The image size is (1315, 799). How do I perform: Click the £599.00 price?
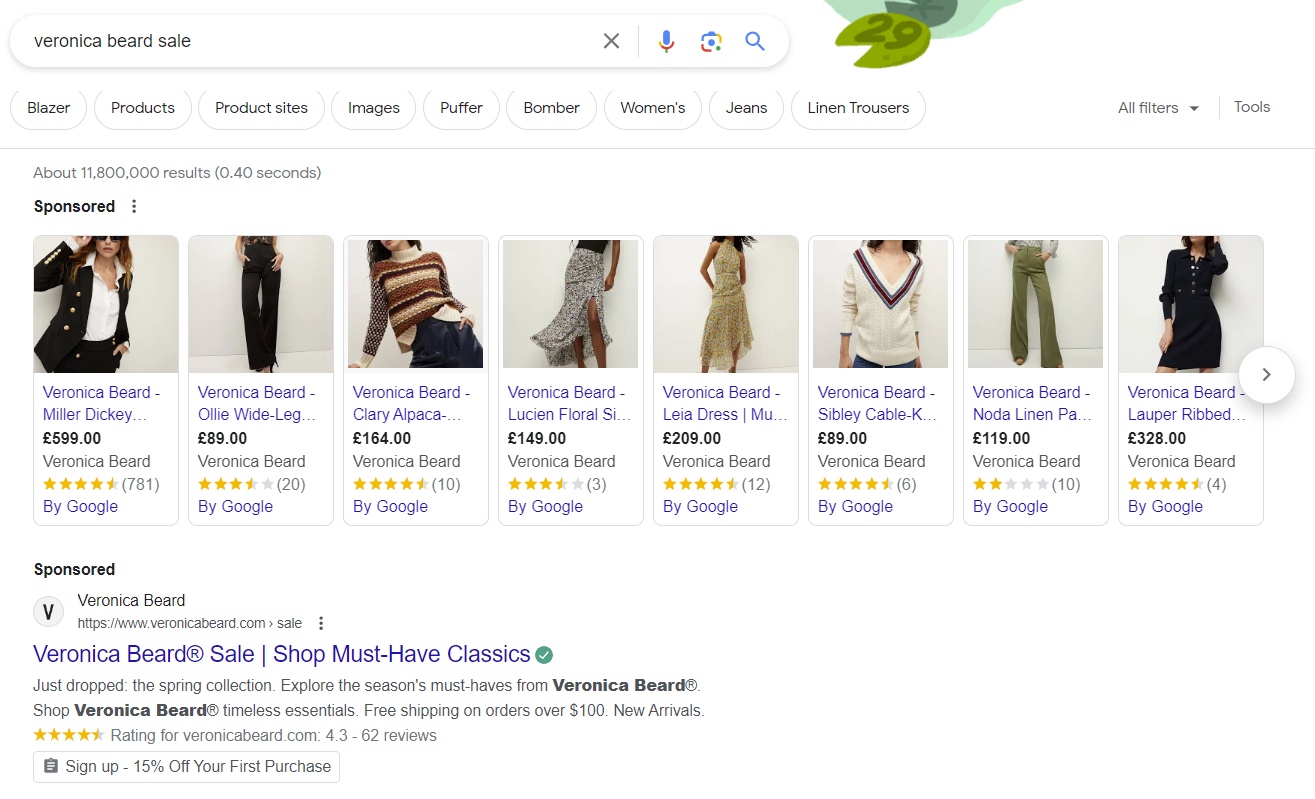click(72, 438)
